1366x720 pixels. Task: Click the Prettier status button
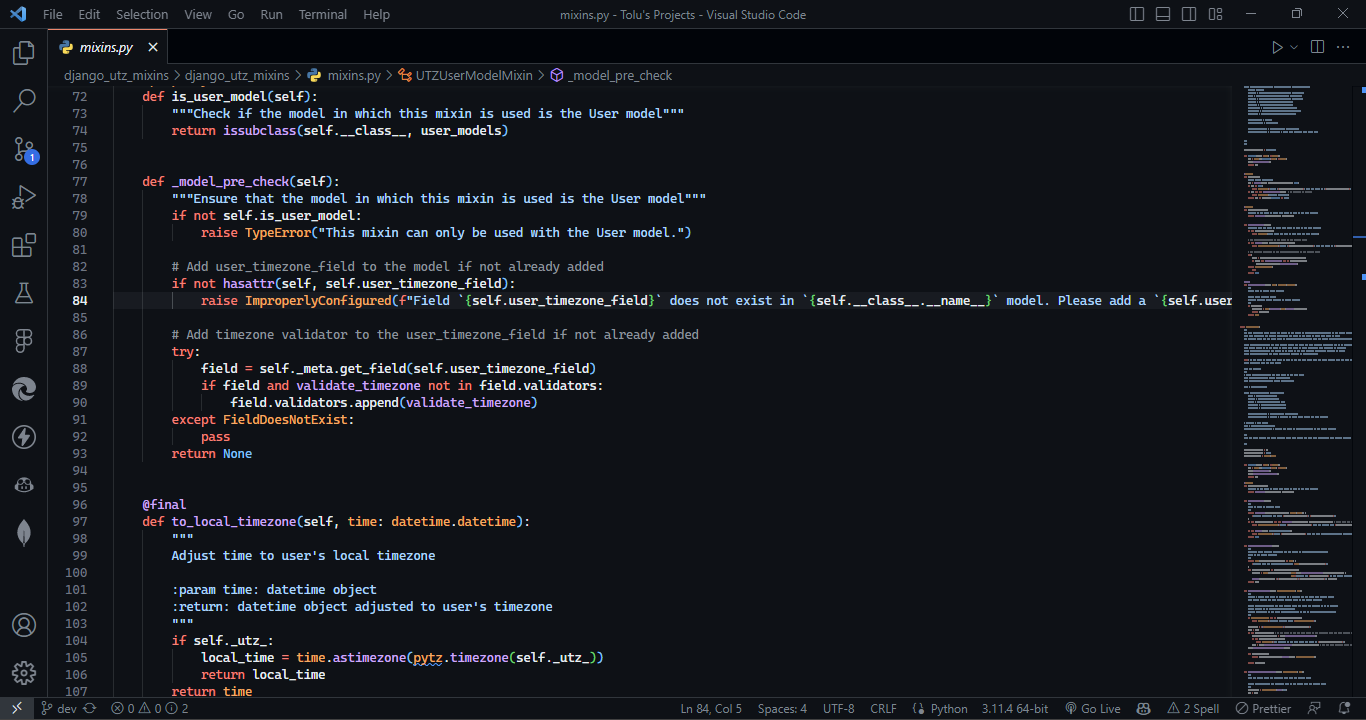click(1264, 708)
